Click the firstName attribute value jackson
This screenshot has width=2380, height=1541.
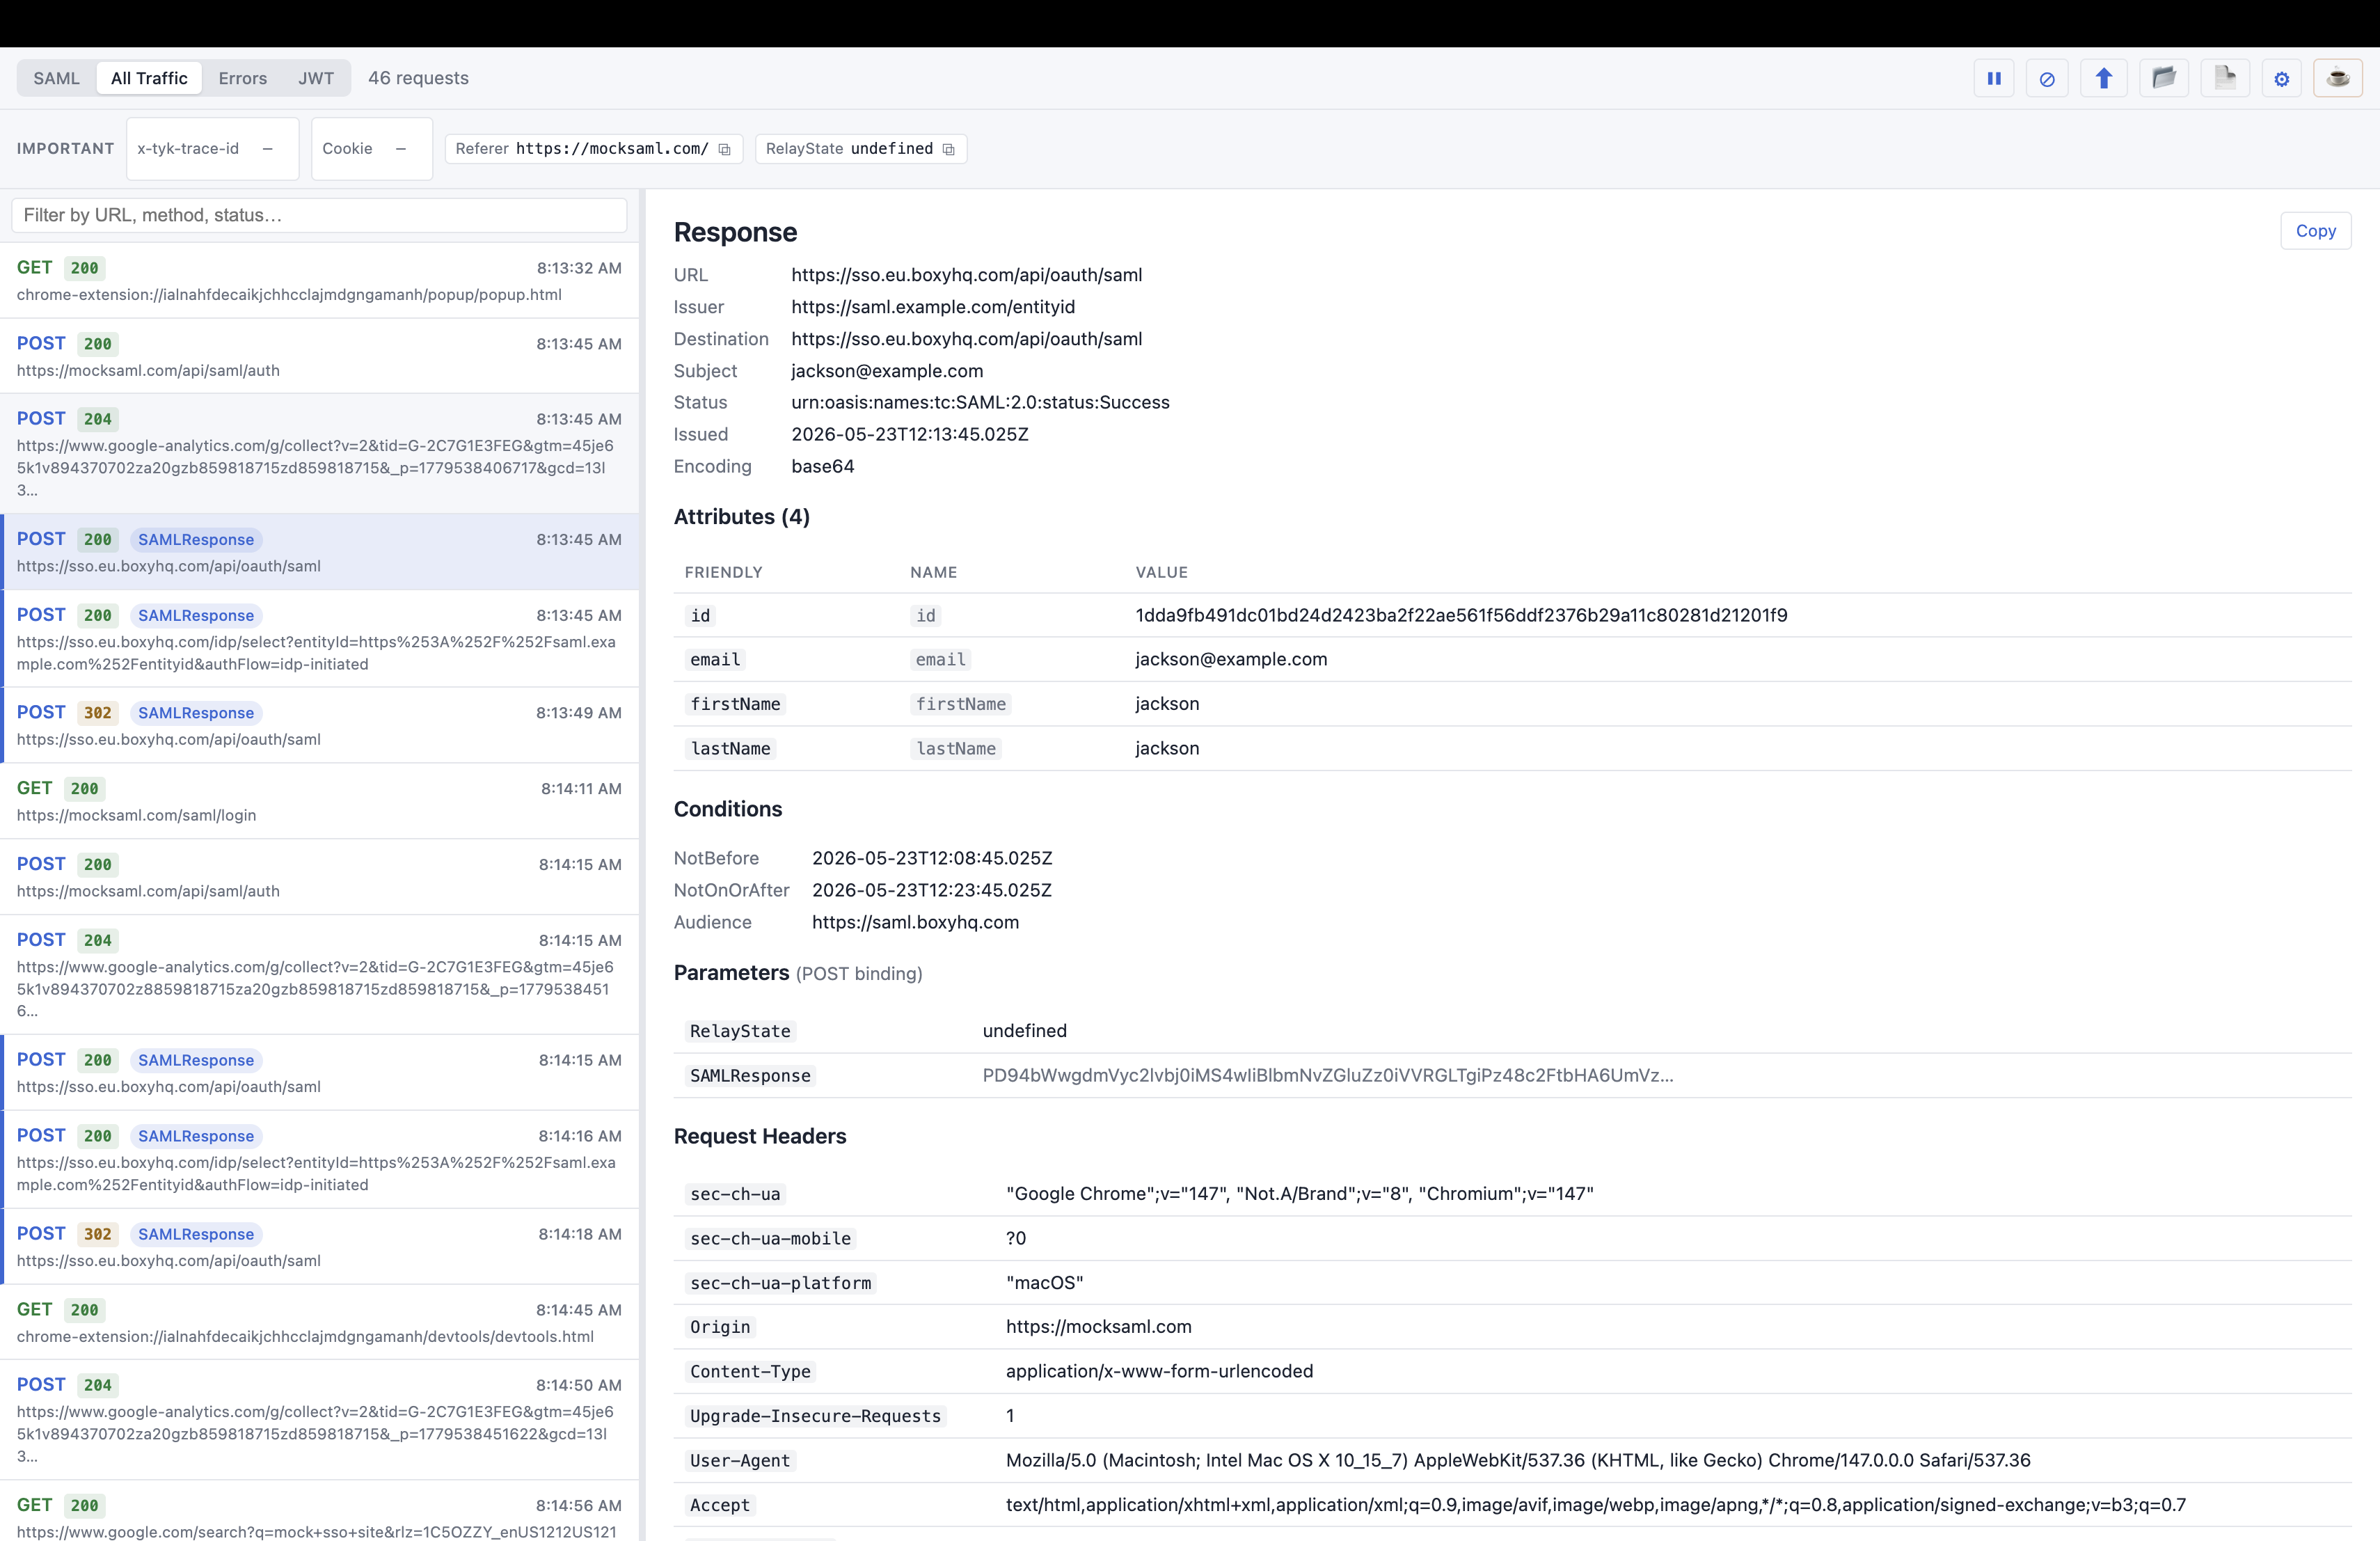tap(1167, 704)
